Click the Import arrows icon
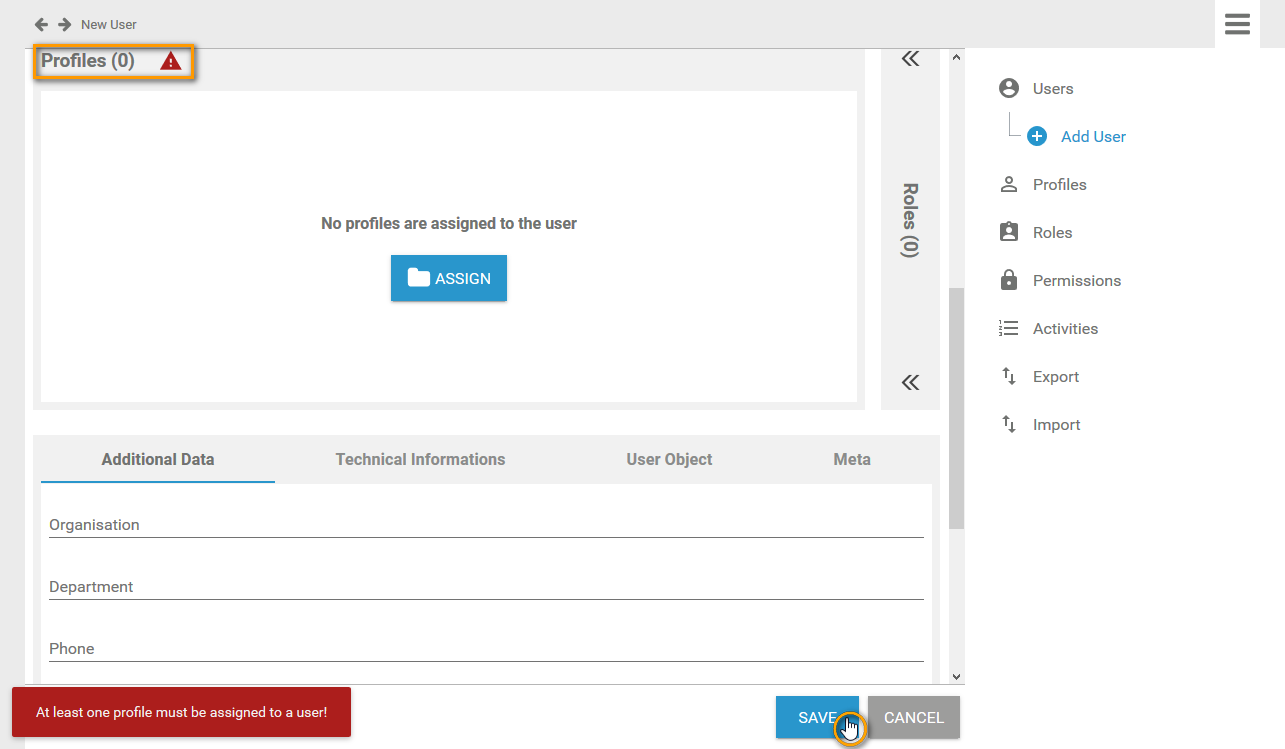The height and width of the screenshot is (749, 1285). pos(1008,424)
